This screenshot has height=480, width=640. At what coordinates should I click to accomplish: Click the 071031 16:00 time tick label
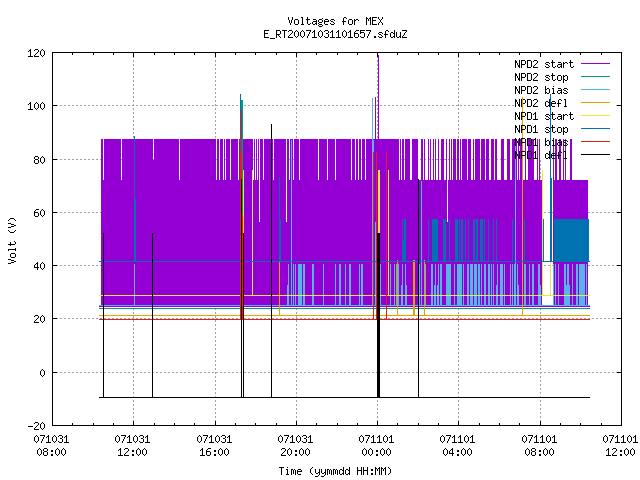point(214,446)
